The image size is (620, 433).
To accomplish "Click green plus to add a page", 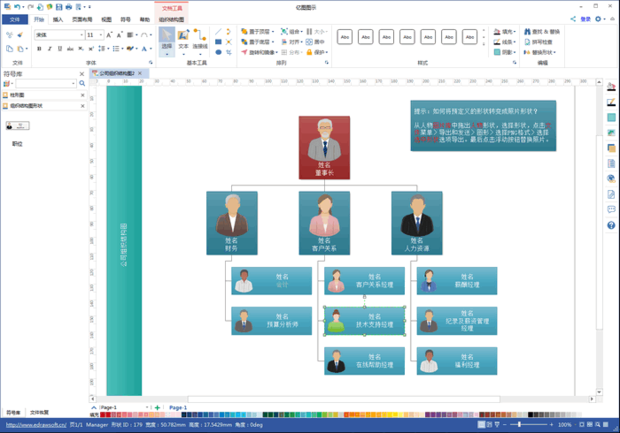I will click(x=157, y=407).
